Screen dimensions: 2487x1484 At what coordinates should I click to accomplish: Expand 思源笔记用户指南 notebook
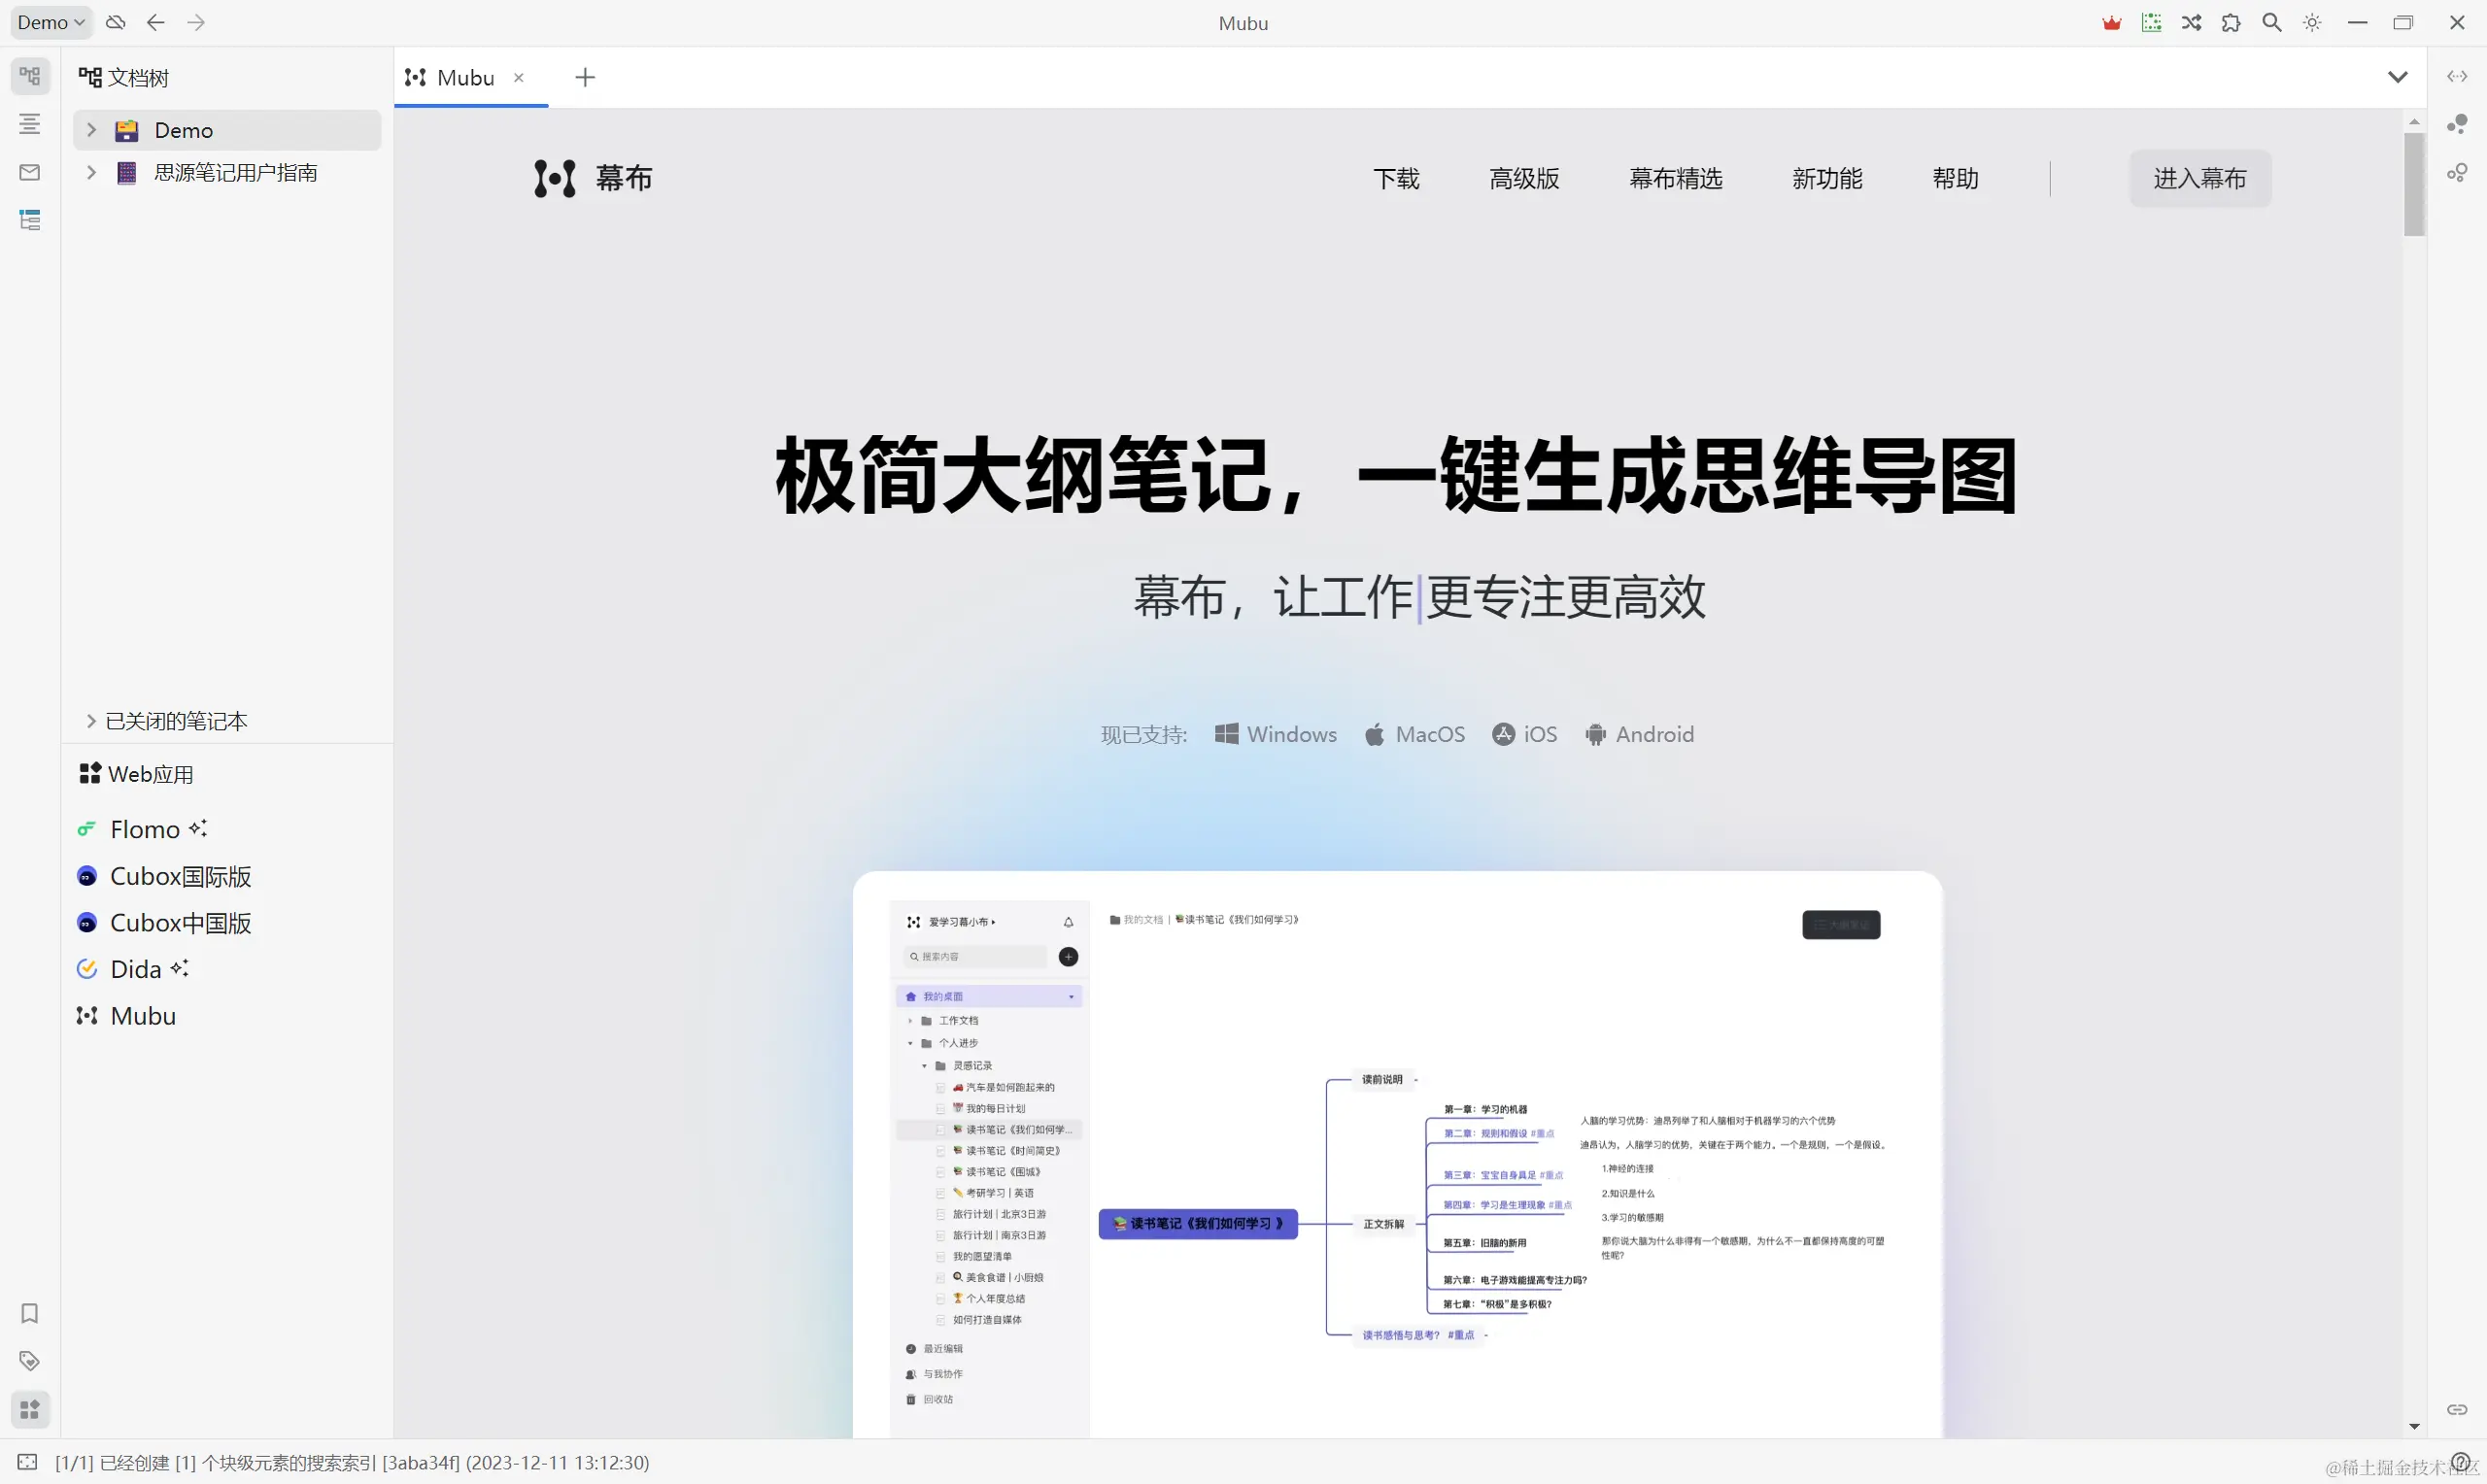(91, 173)
